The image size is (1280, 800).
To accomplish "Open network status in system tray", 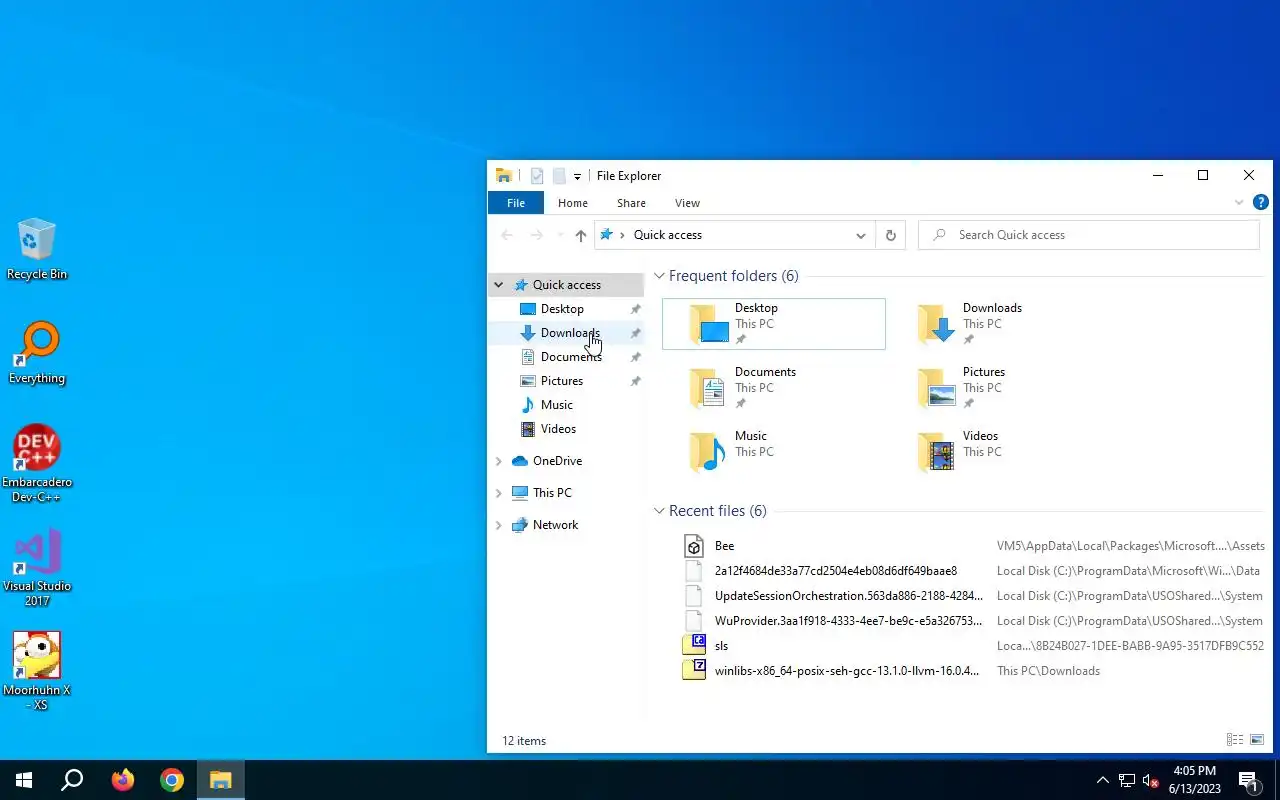I will [x=1127, y=780].
